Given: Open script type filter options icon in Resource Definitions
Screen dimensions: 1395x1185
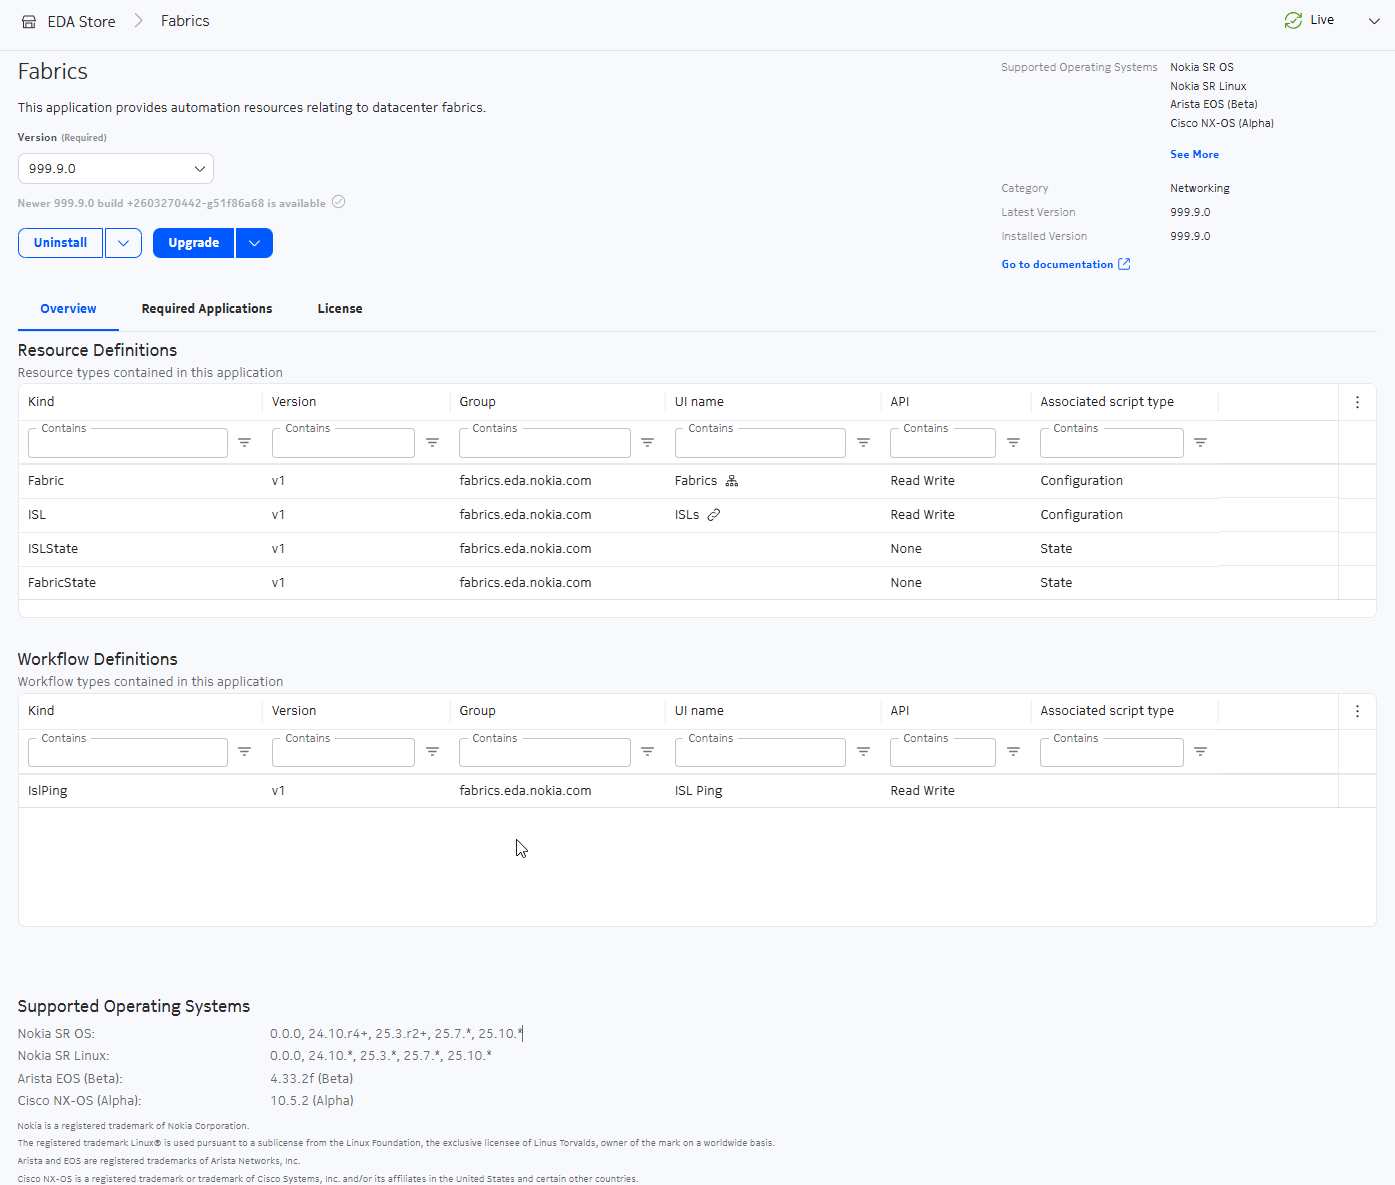Looking at the screenshot, I should pos(1200,442).
